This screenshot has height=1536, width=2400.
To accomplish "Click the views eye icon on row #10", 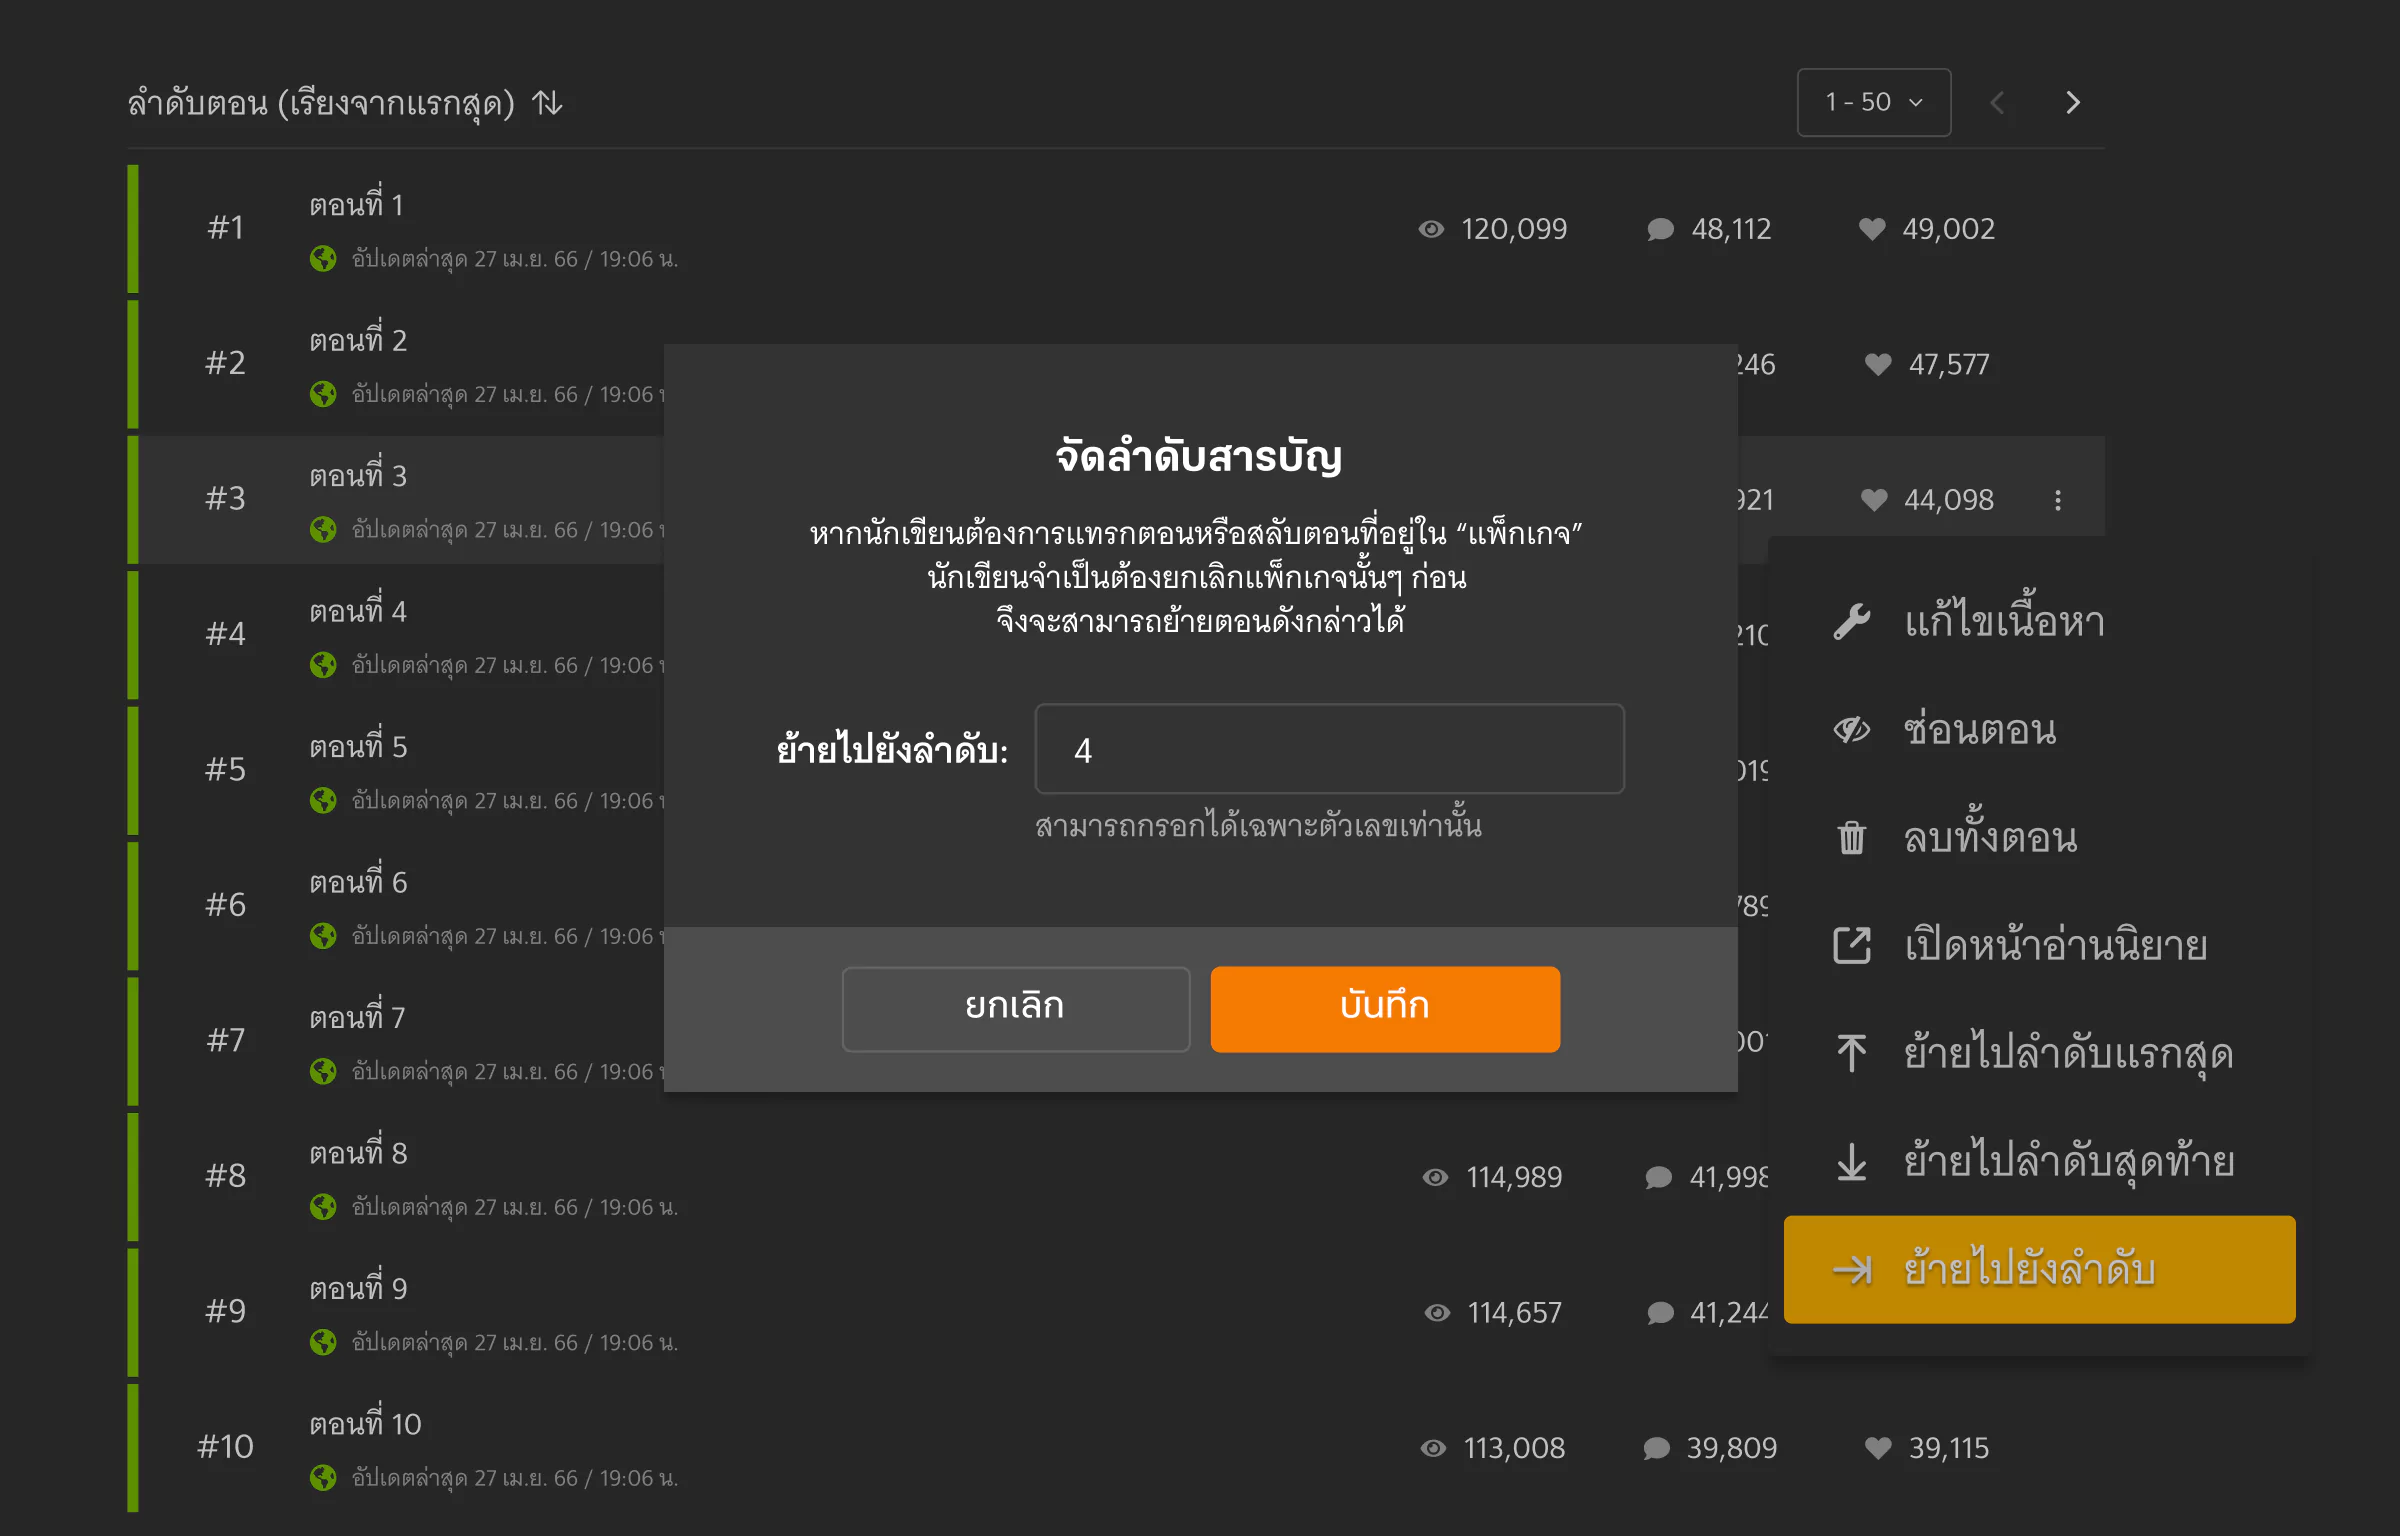I will [x=1433, y=1448].
